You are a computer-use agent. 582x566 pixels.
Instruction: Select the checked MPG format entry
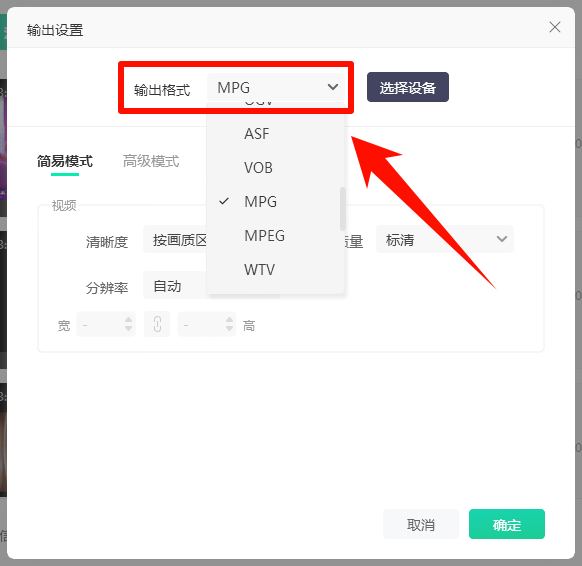[275, 202]
